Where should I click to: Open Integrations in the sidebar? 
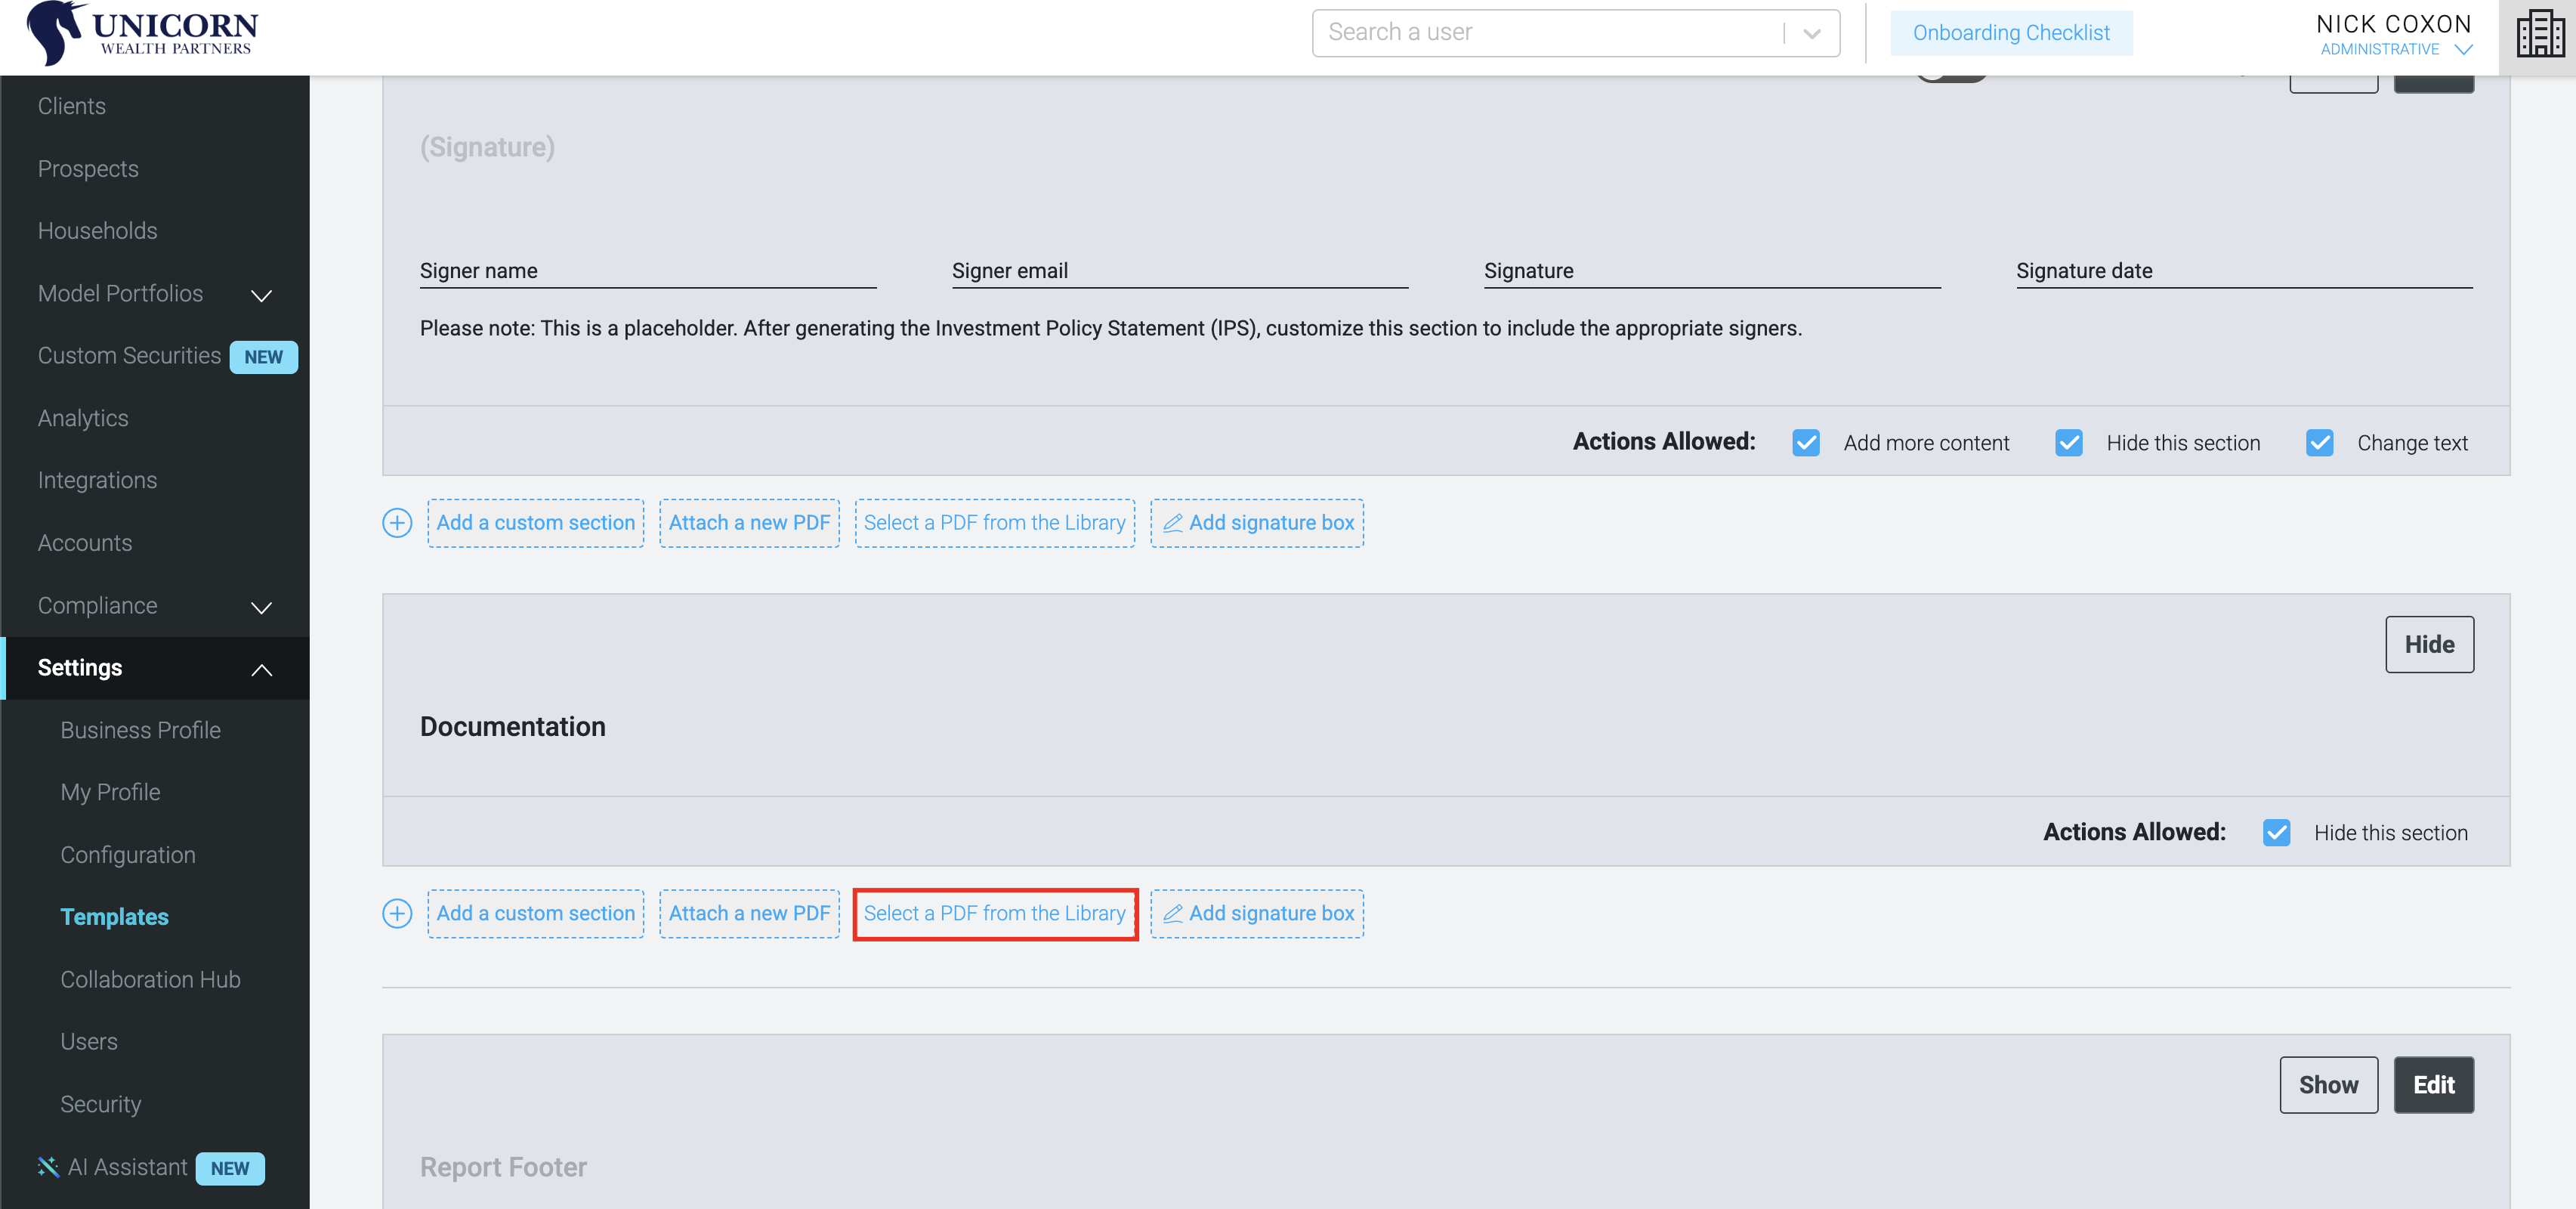point(97,481)
